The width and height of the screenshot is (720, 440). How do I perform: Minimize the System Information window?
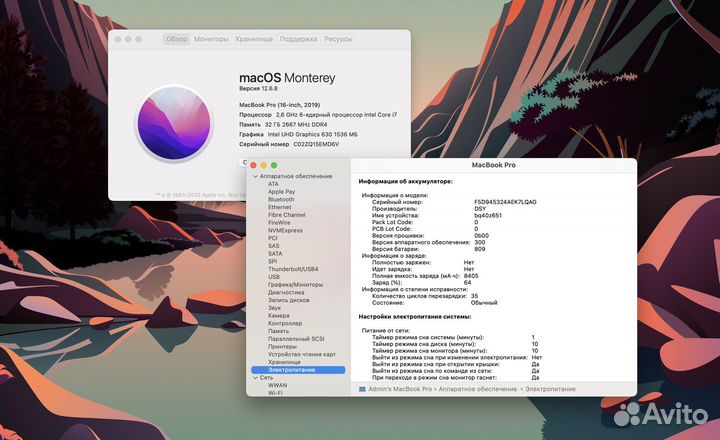[264, 165]
